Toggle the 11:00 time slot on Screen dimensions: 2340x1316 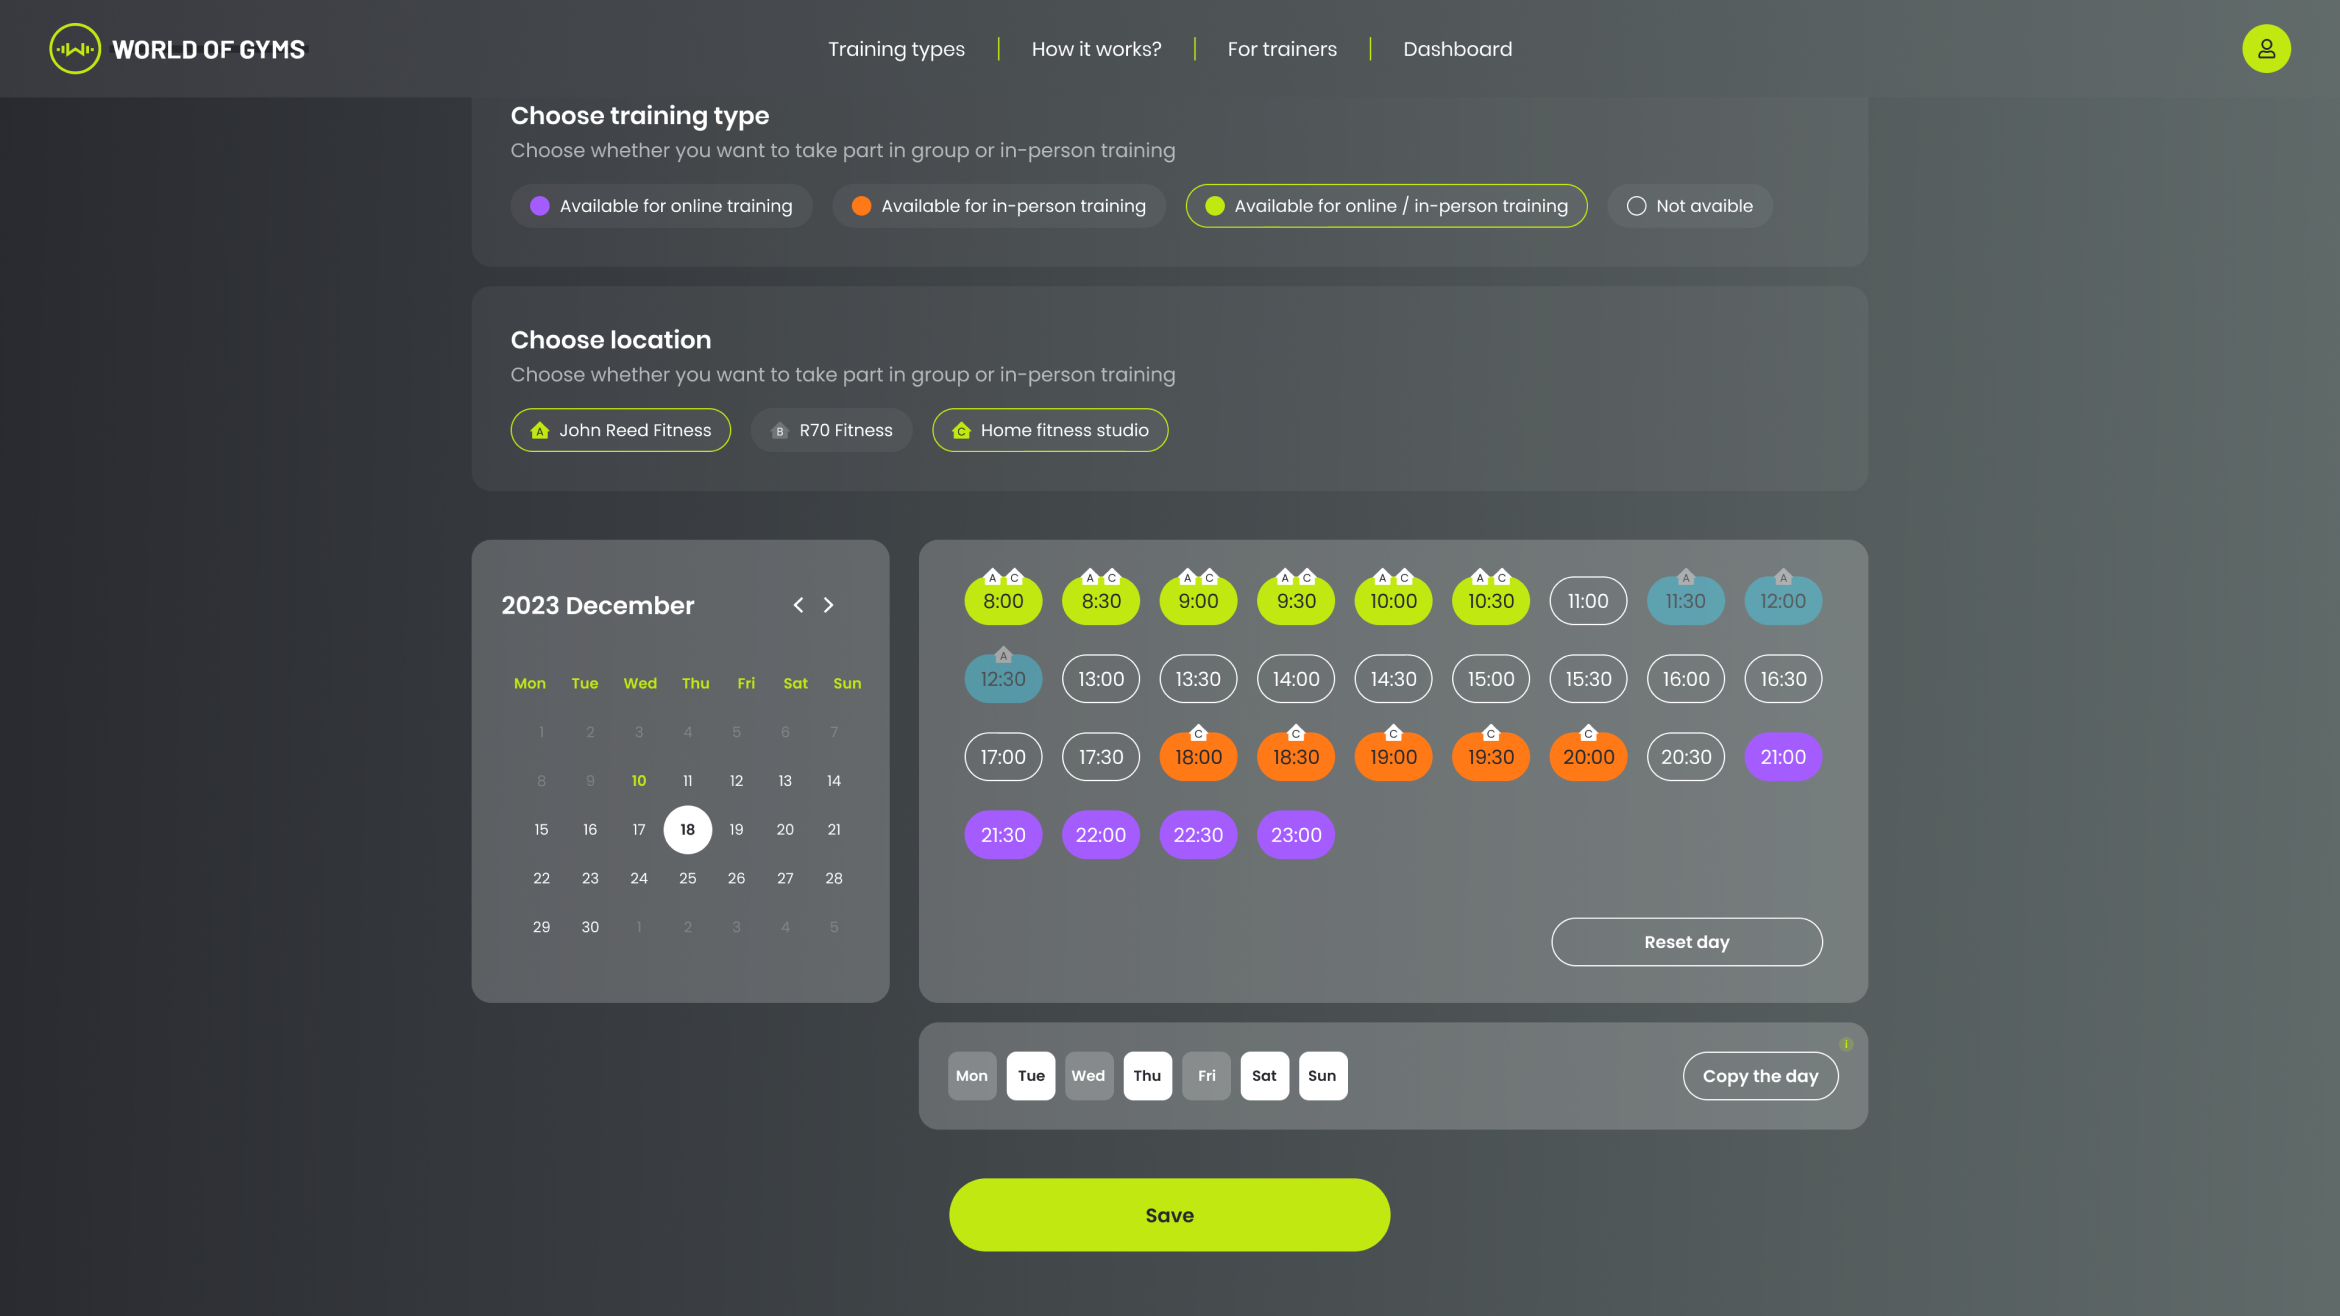point(1588,600)
